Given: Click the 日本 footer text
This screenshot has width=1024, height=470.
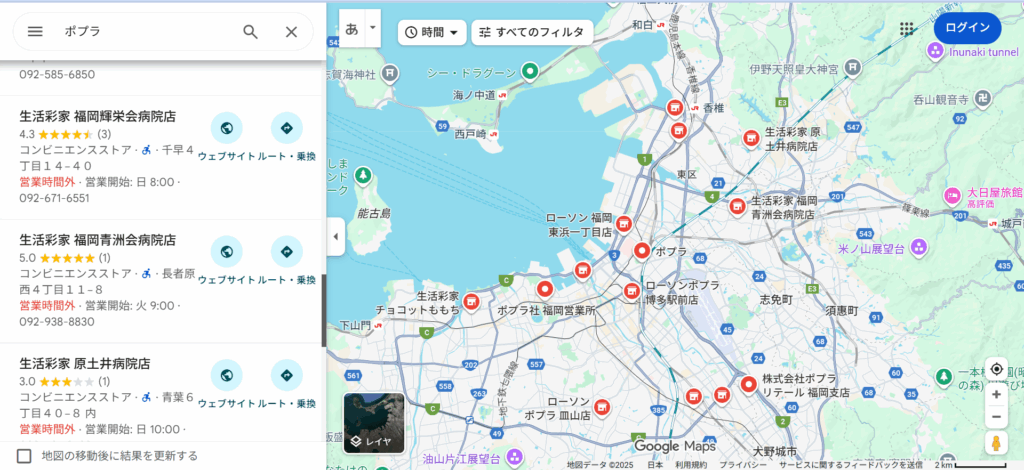Looking at the screenshot, I should point(655,465).
